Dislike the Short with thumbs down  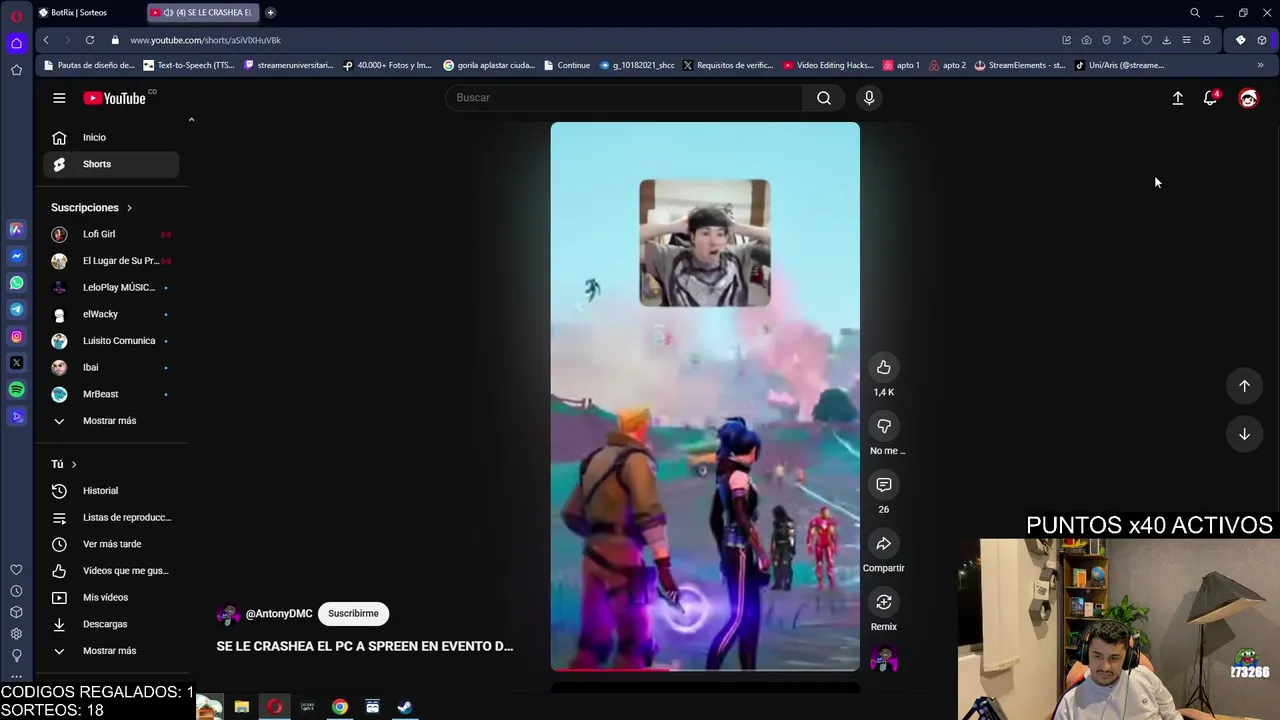884,426
